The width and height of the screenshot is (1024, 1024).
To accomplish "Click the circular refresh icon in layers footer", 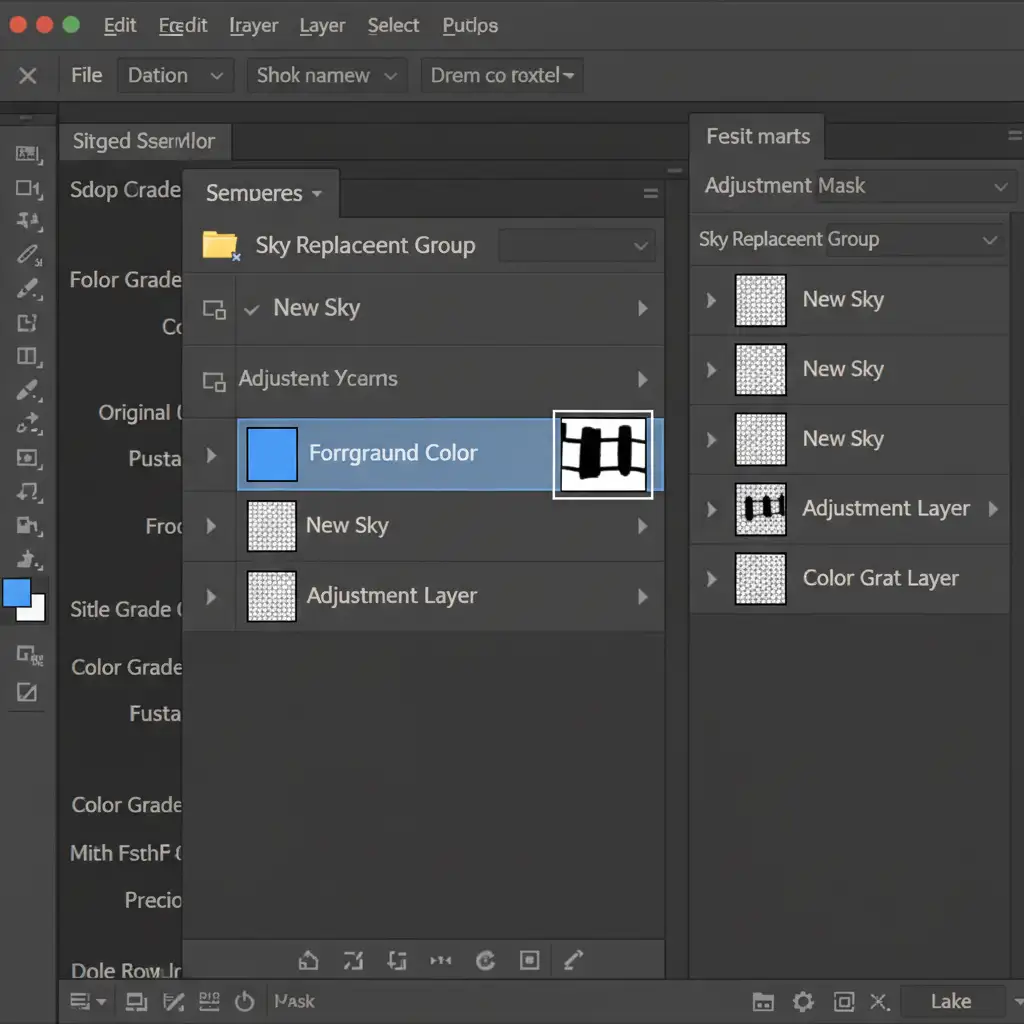I will coord(486,961).
